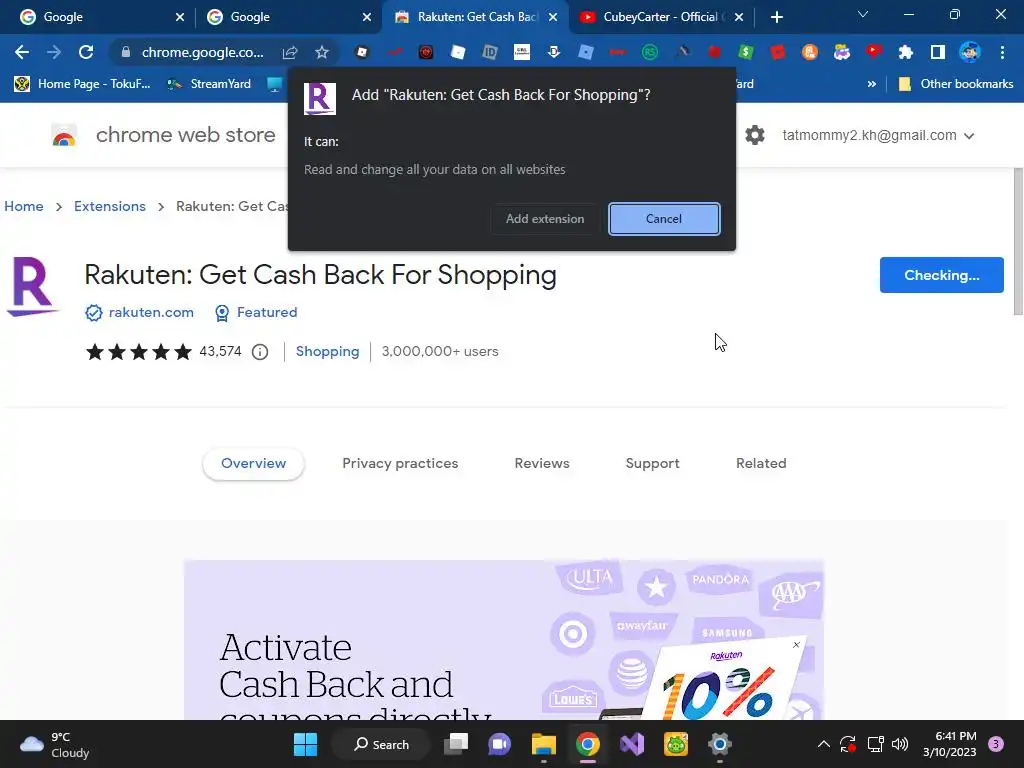Toggle the browser side panel icon

coord(938,52)
